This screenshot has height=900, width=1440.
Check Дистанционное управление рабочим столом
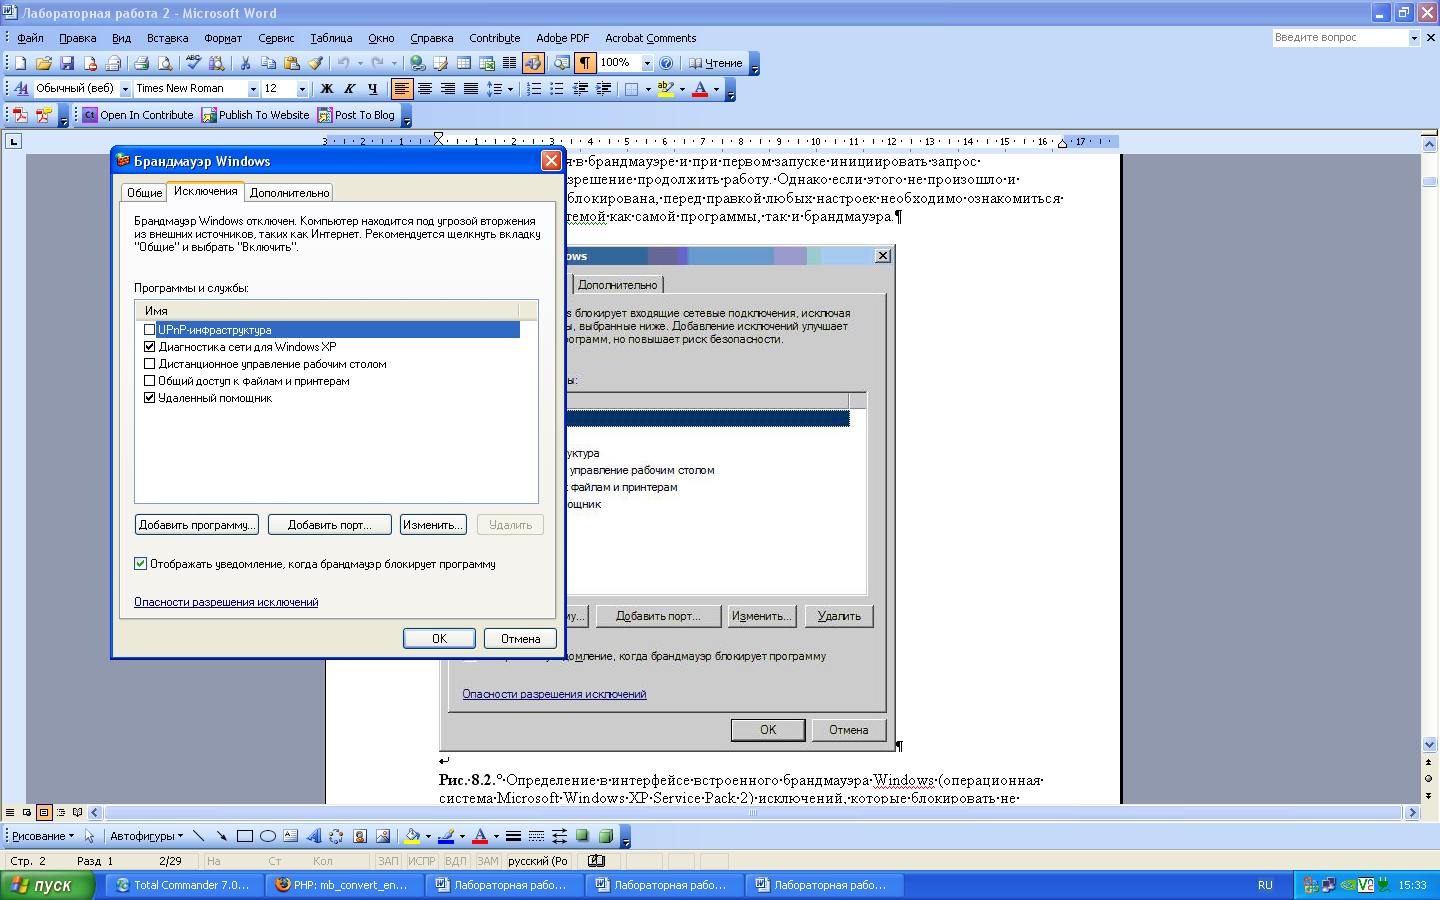[x=150, y=364]
